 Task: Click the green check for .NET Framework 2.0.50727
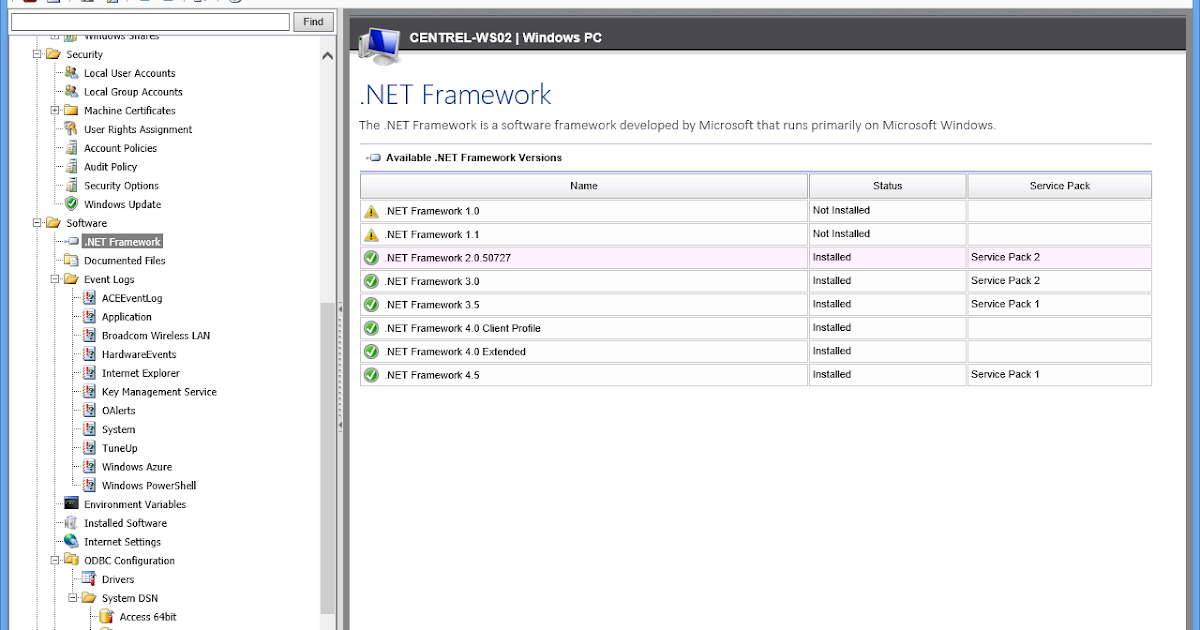(372, 258)
